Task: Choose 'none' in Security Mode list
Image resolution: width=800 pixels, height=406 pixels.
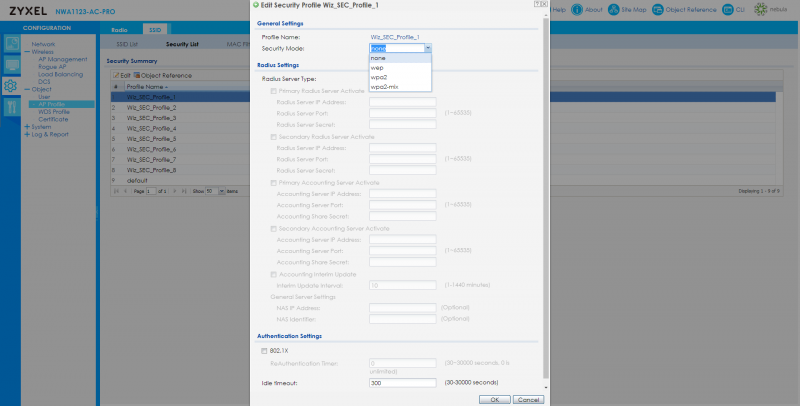Action: (x=401, y=58)
